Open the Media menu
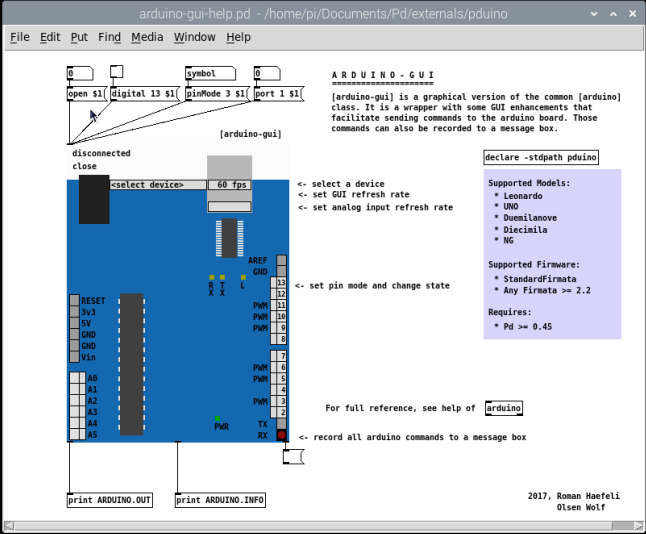 pos(147,37)
